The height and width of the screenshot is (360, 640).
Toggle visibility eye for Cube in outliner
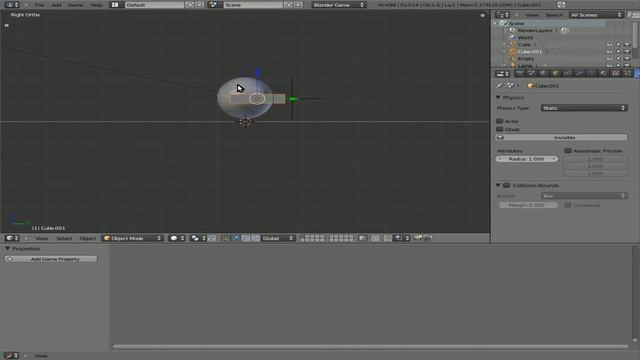609,44
